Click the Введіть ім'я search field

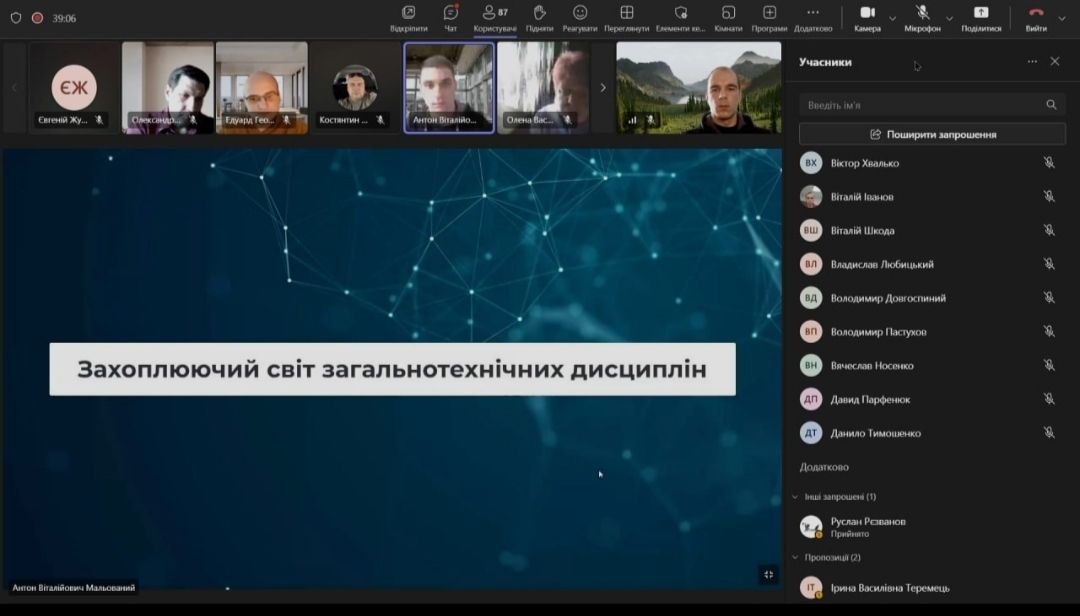(x=920, y=105)
